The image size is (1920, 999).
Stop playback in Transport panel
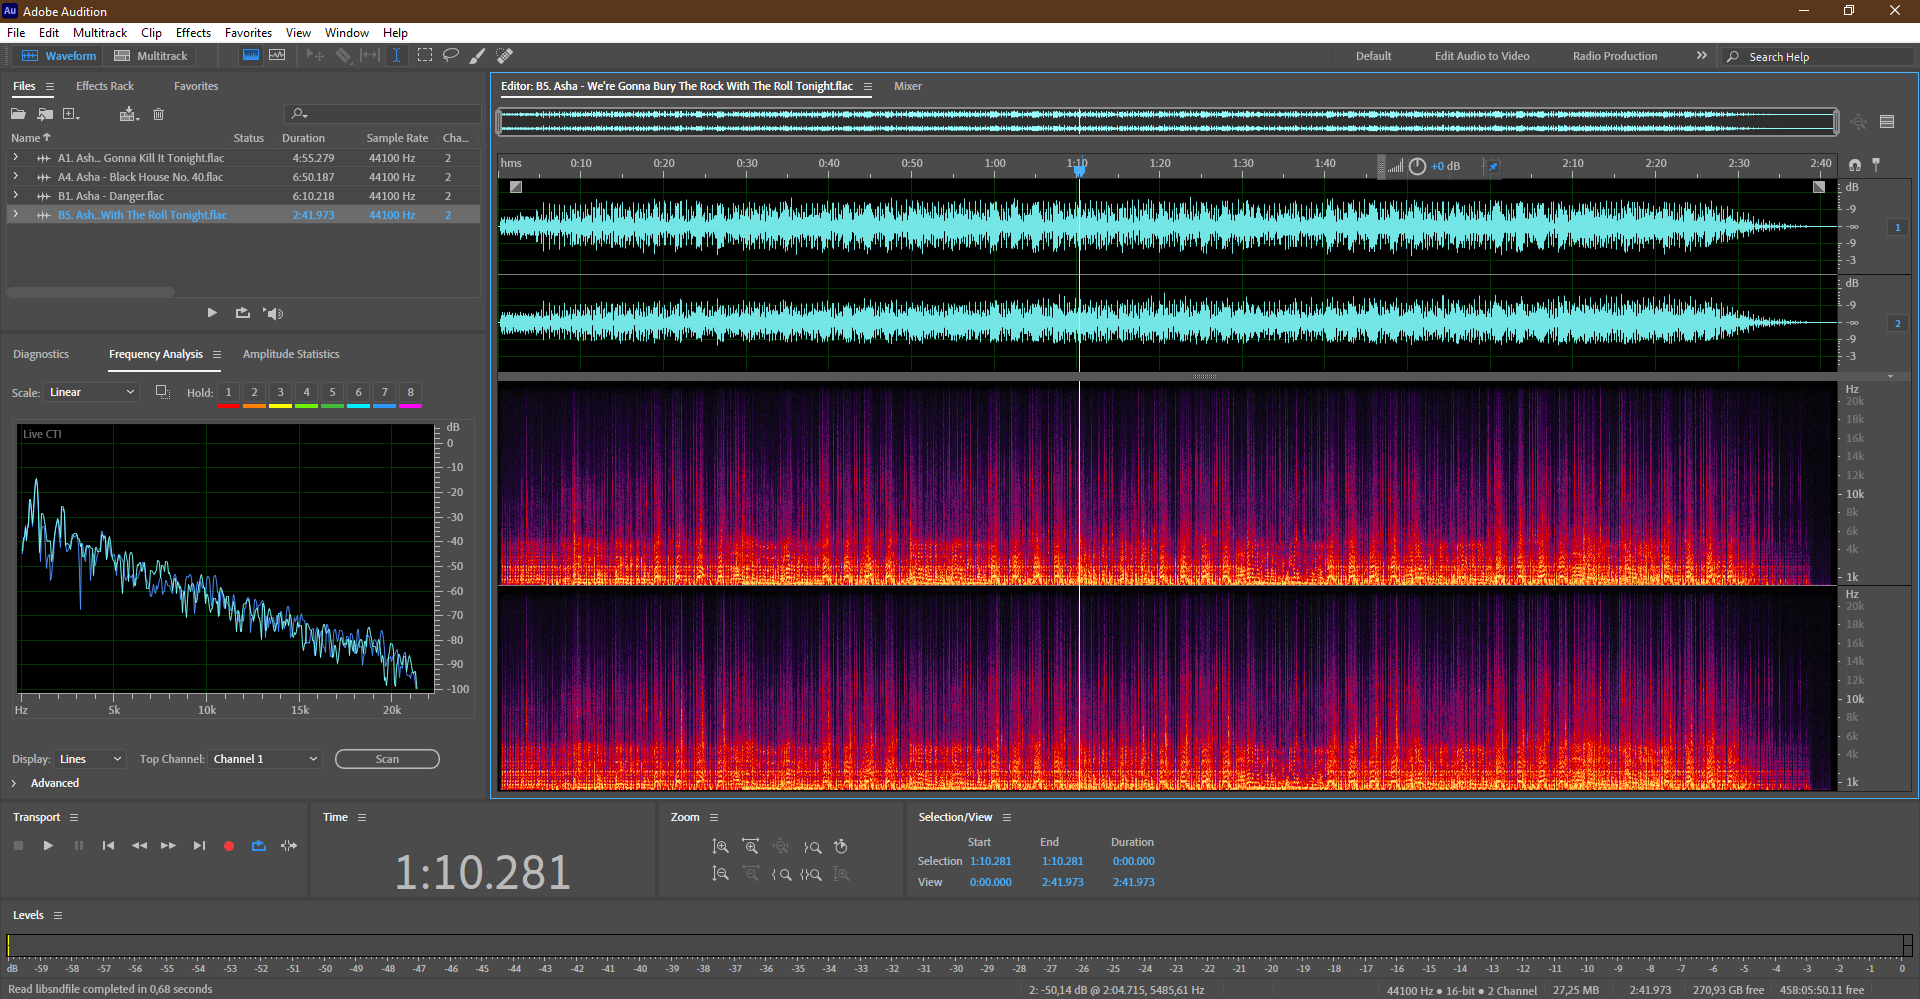coord(18,846)
